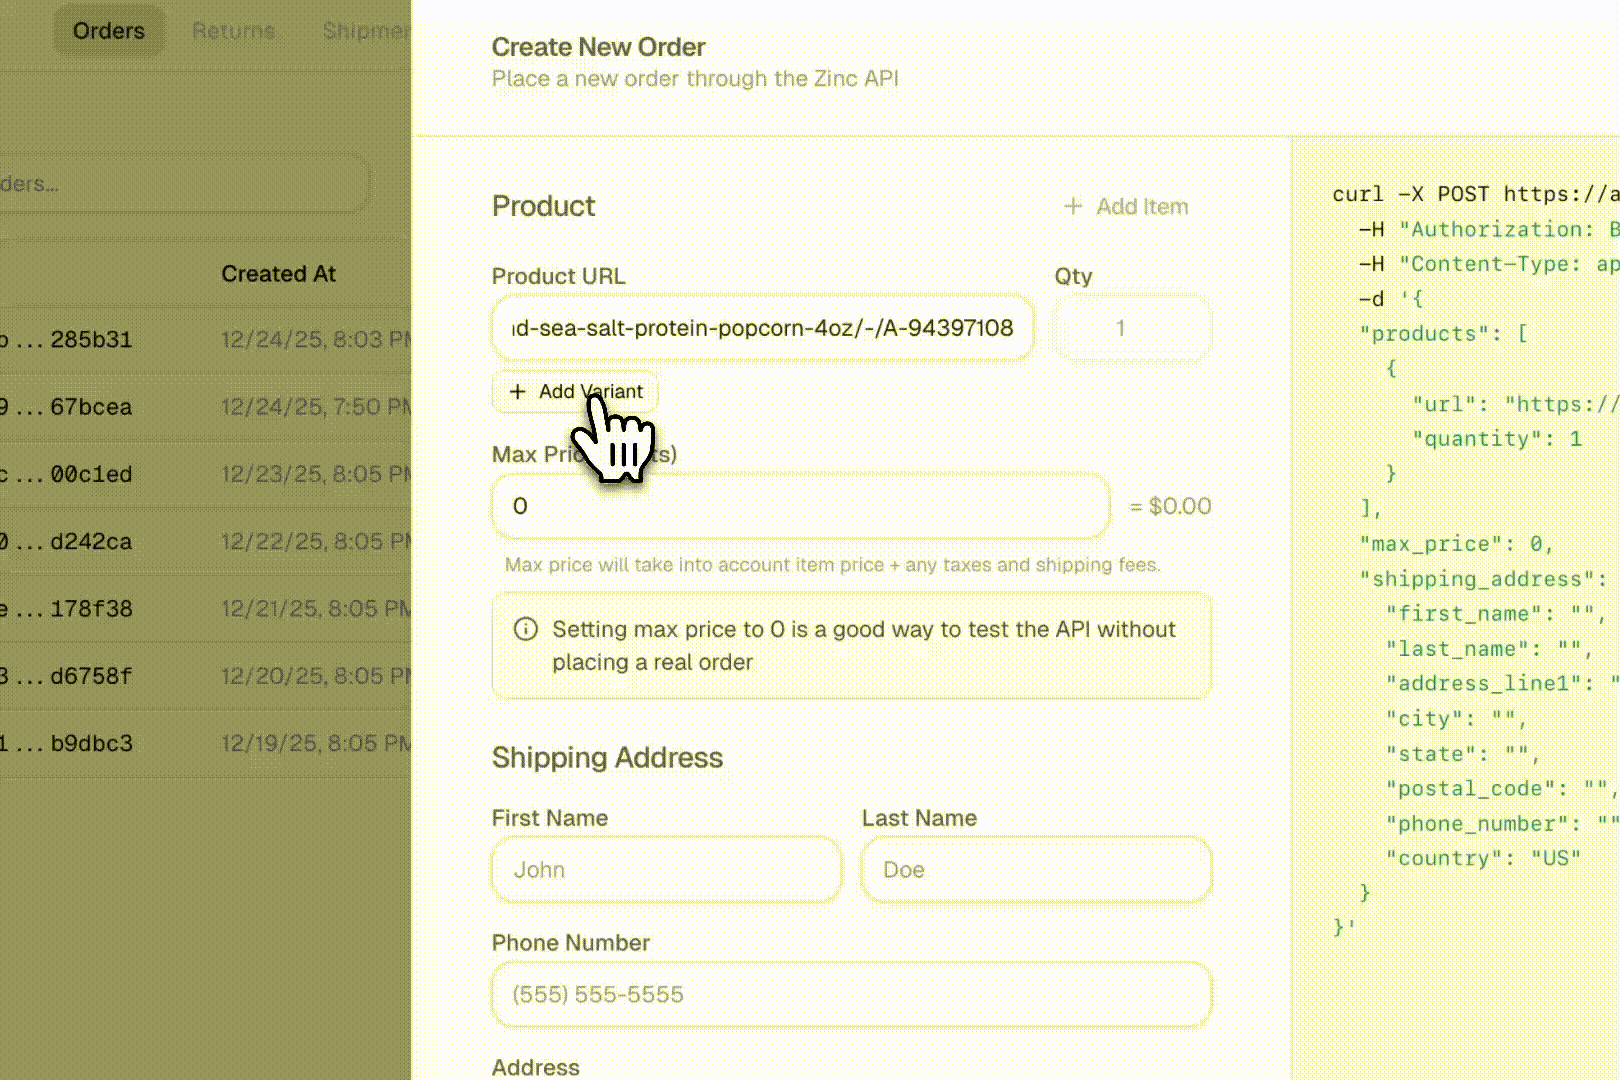Click the Created At column header
Screen dimensions: 1620x1080
click(278, 273)
